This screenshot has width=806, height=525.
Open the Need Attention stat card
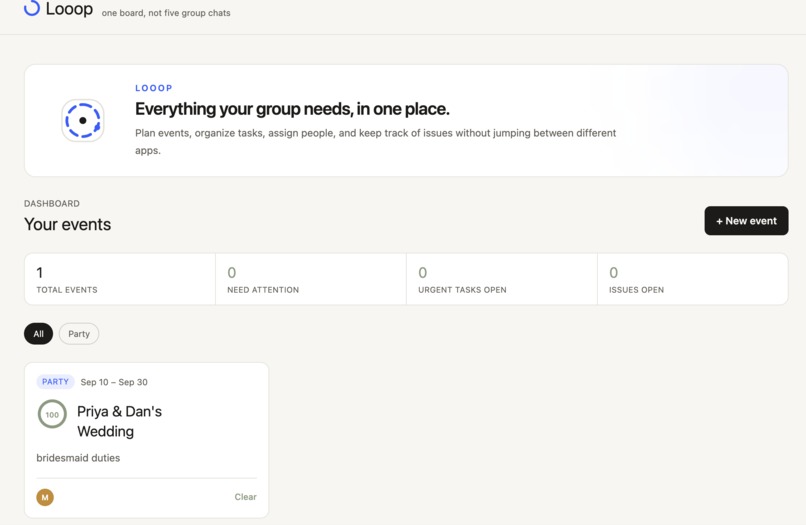(311, 279)
